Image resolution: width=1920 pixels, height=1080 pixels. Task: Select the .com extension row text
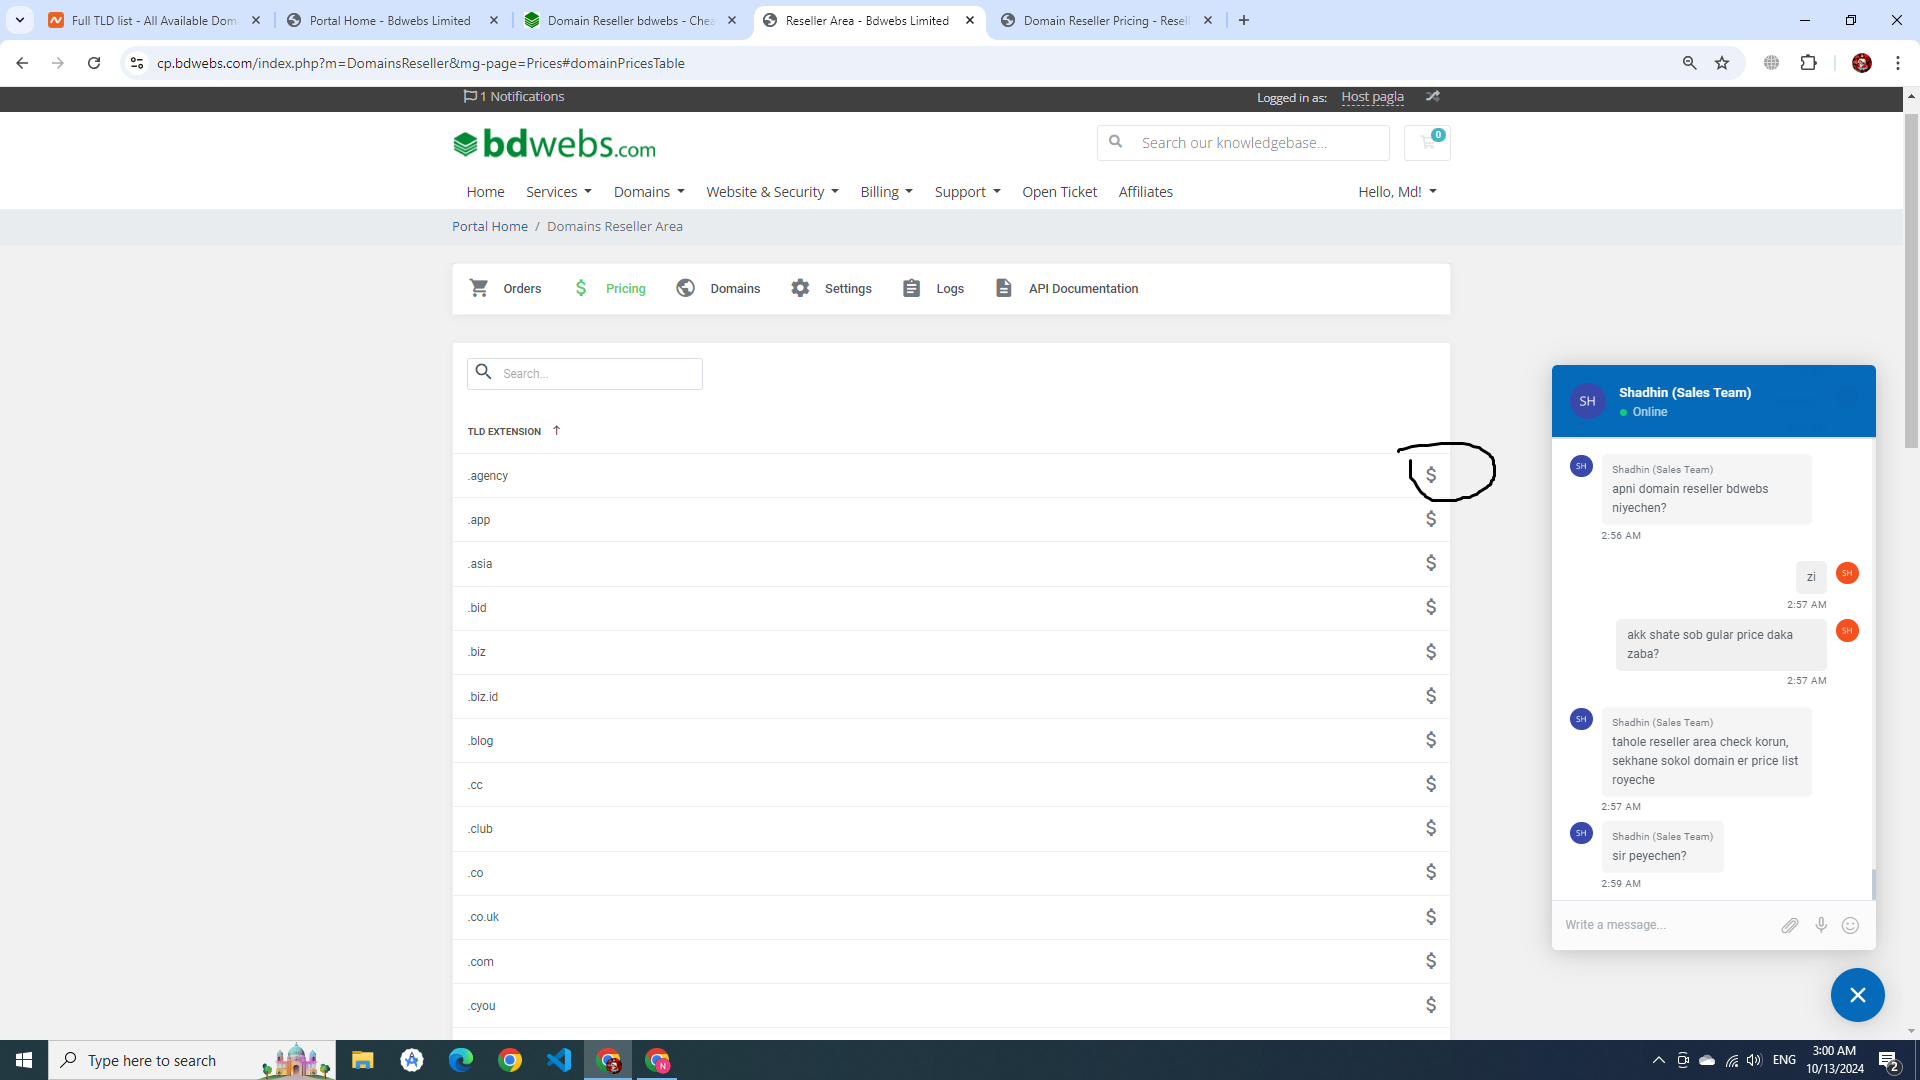tap(481, 962)
